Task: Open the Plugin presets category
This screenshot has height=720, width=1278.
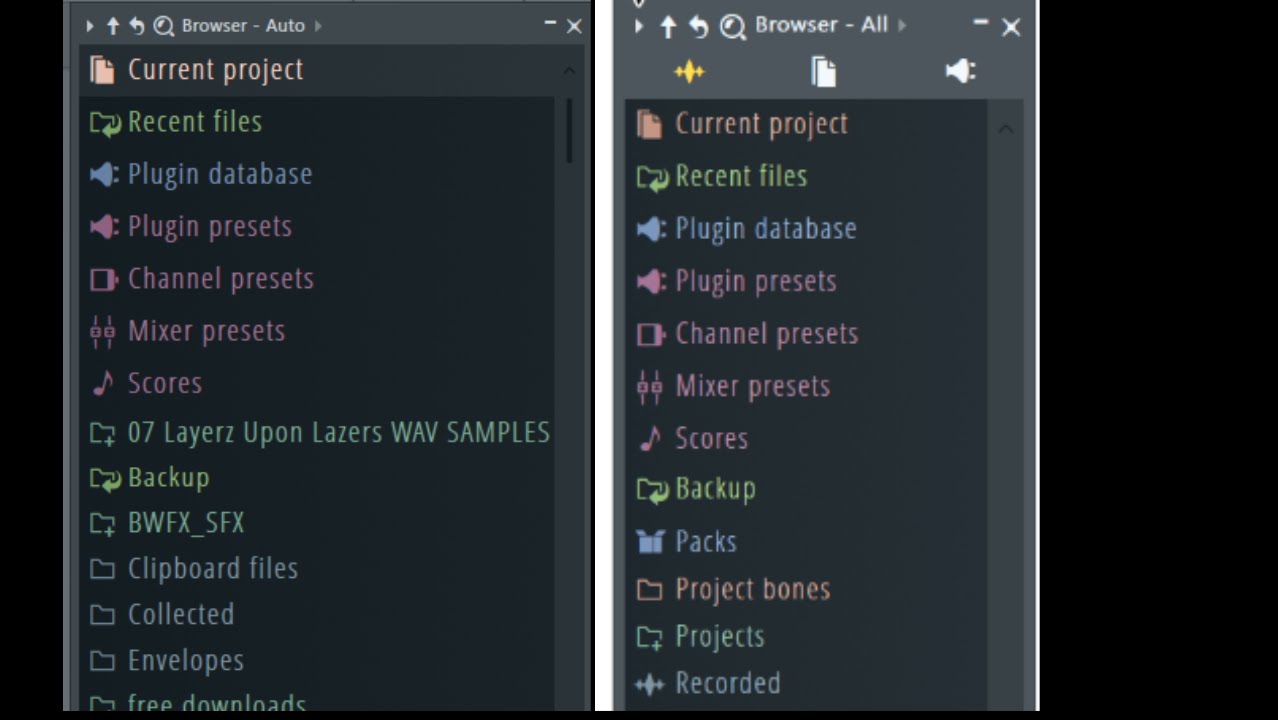Action: click(x=210, y=226)
